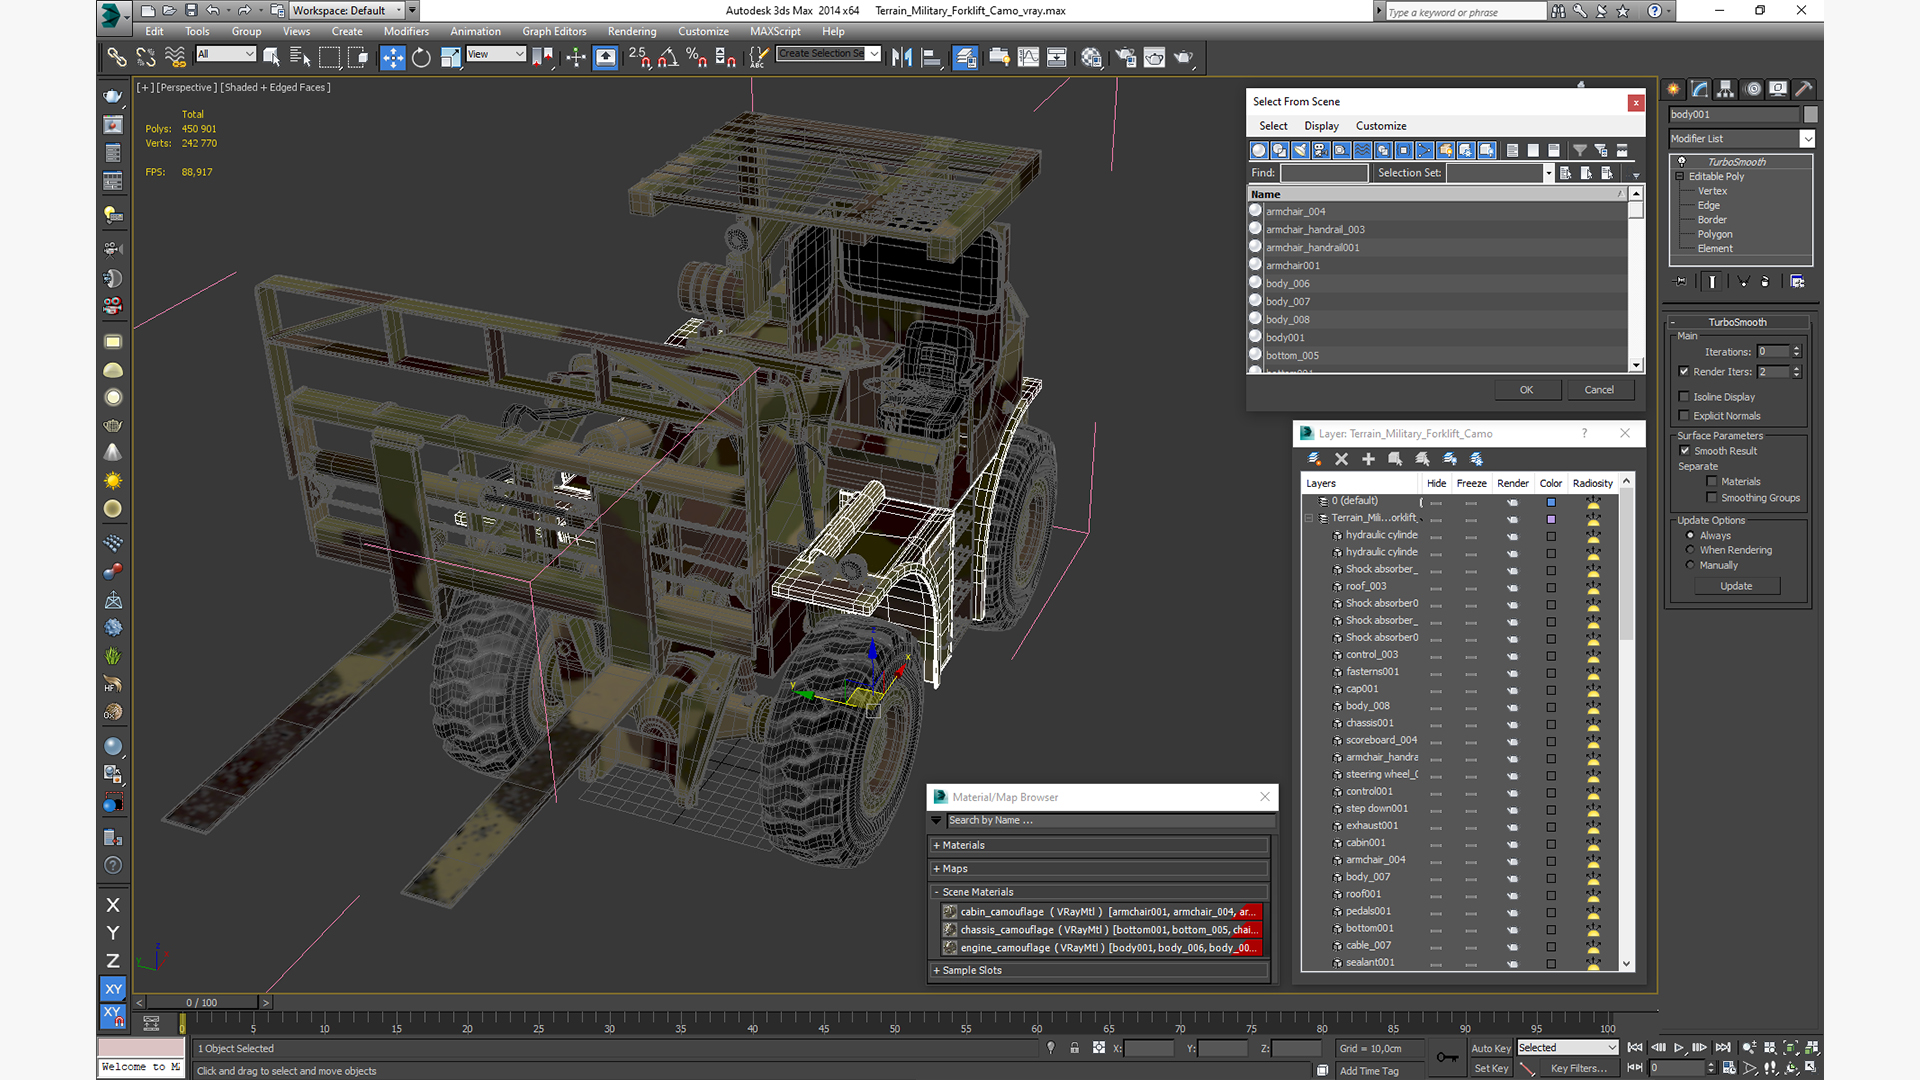1920x1080 pixels.
Task: Switch to the Hierarchy command panel
Action: (x=1726, y=89)
